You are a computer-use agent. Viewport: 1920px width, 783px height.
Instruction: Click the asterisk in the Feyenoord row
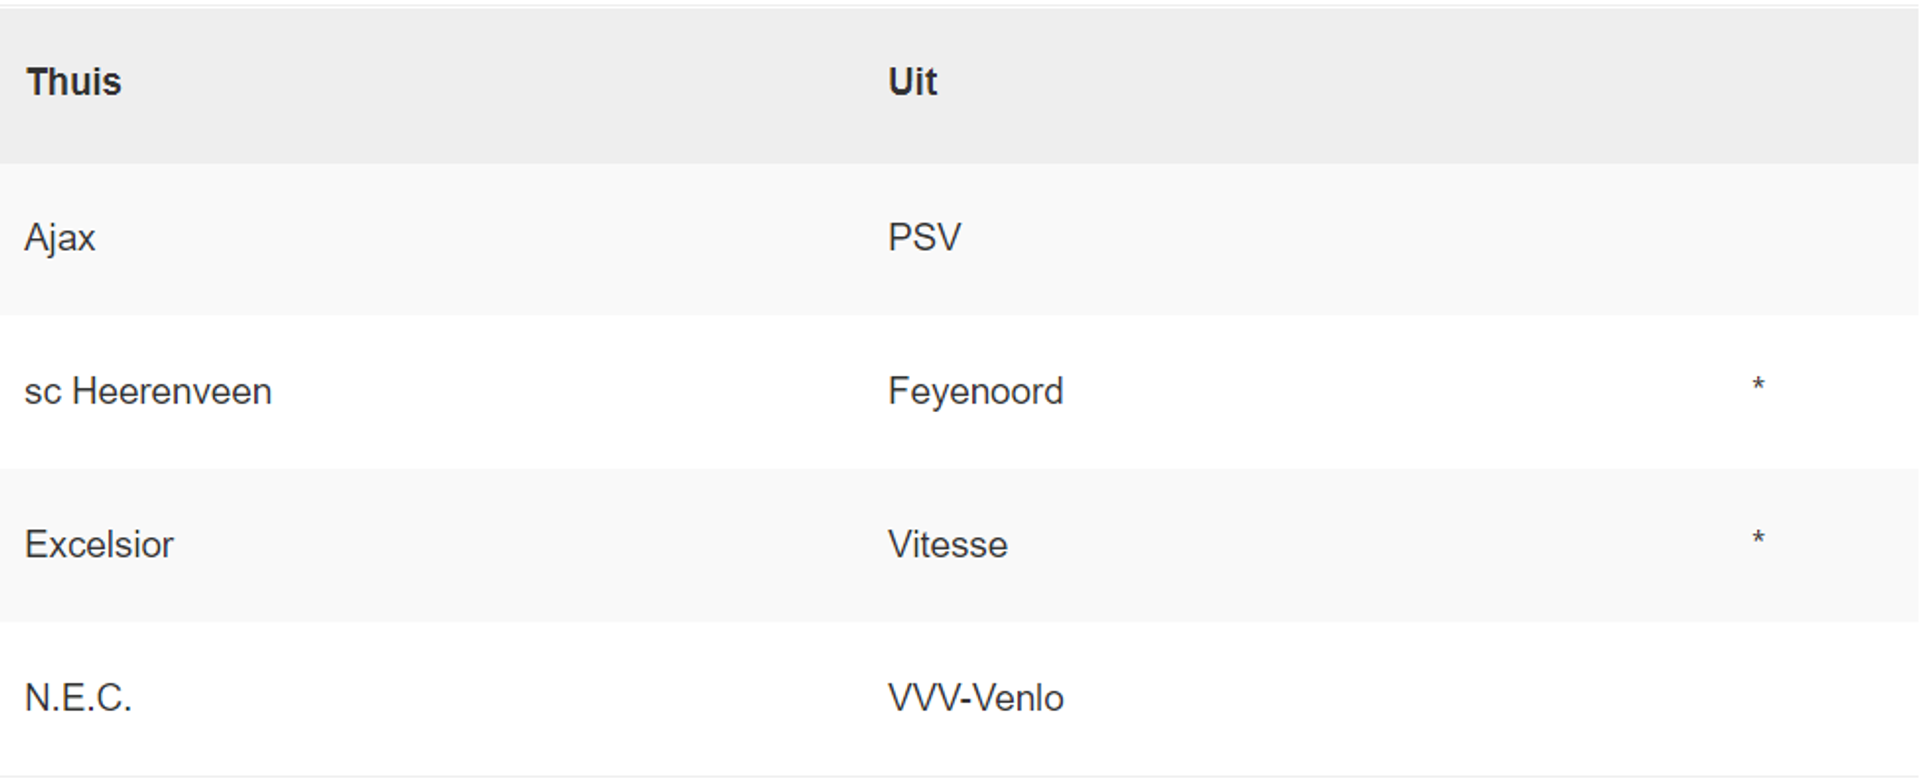1758,386
